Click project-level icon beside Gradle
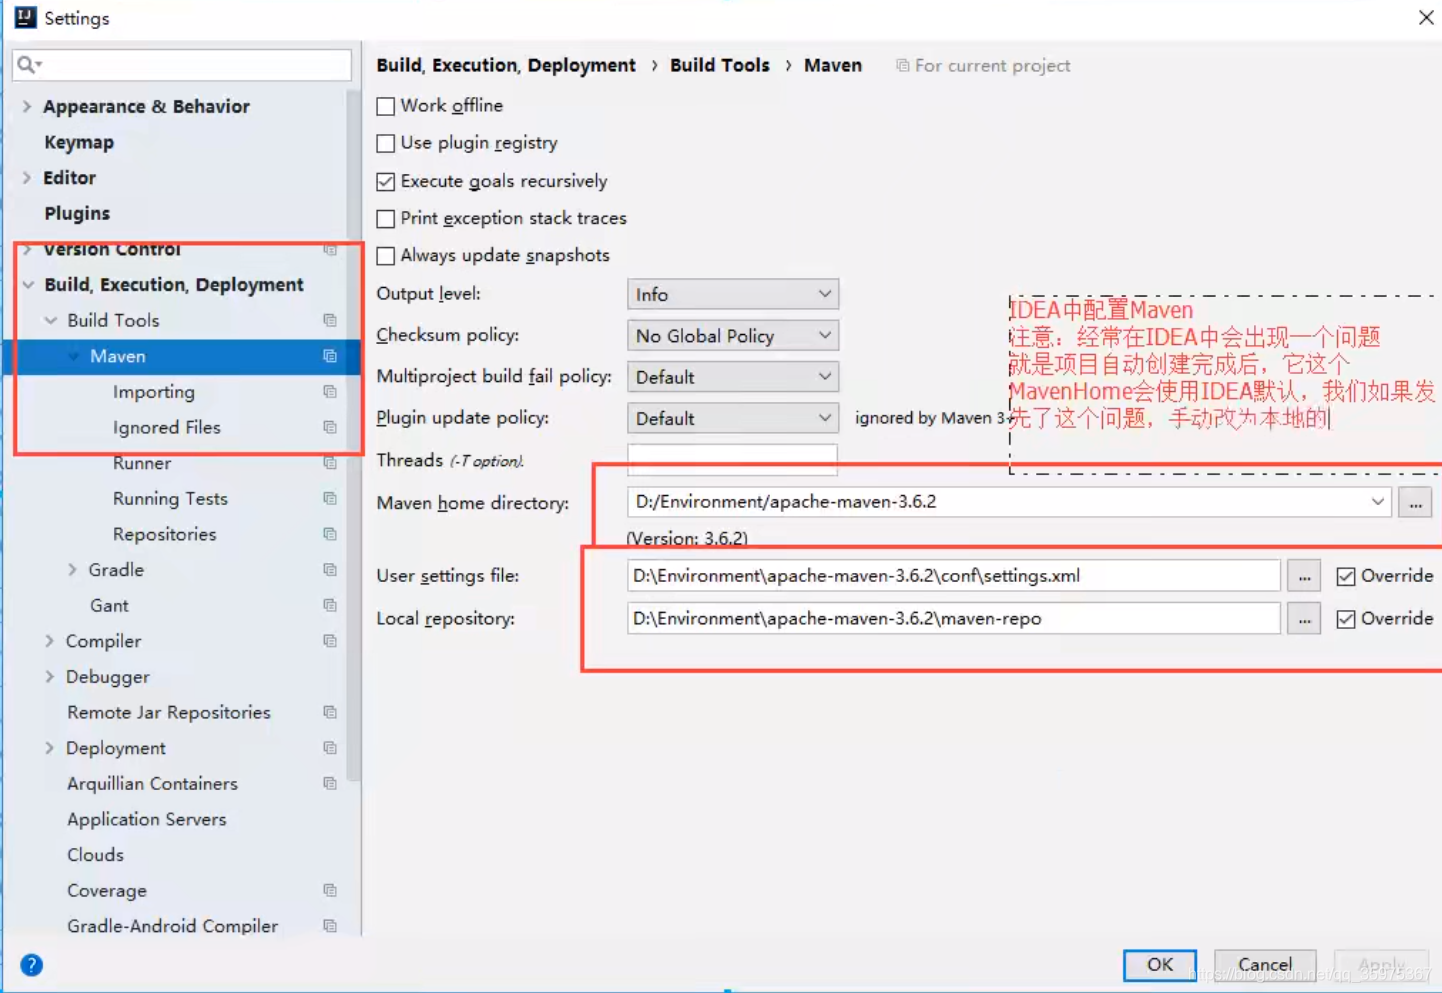The image size is (1442, 993). click(x=329, y=570)
